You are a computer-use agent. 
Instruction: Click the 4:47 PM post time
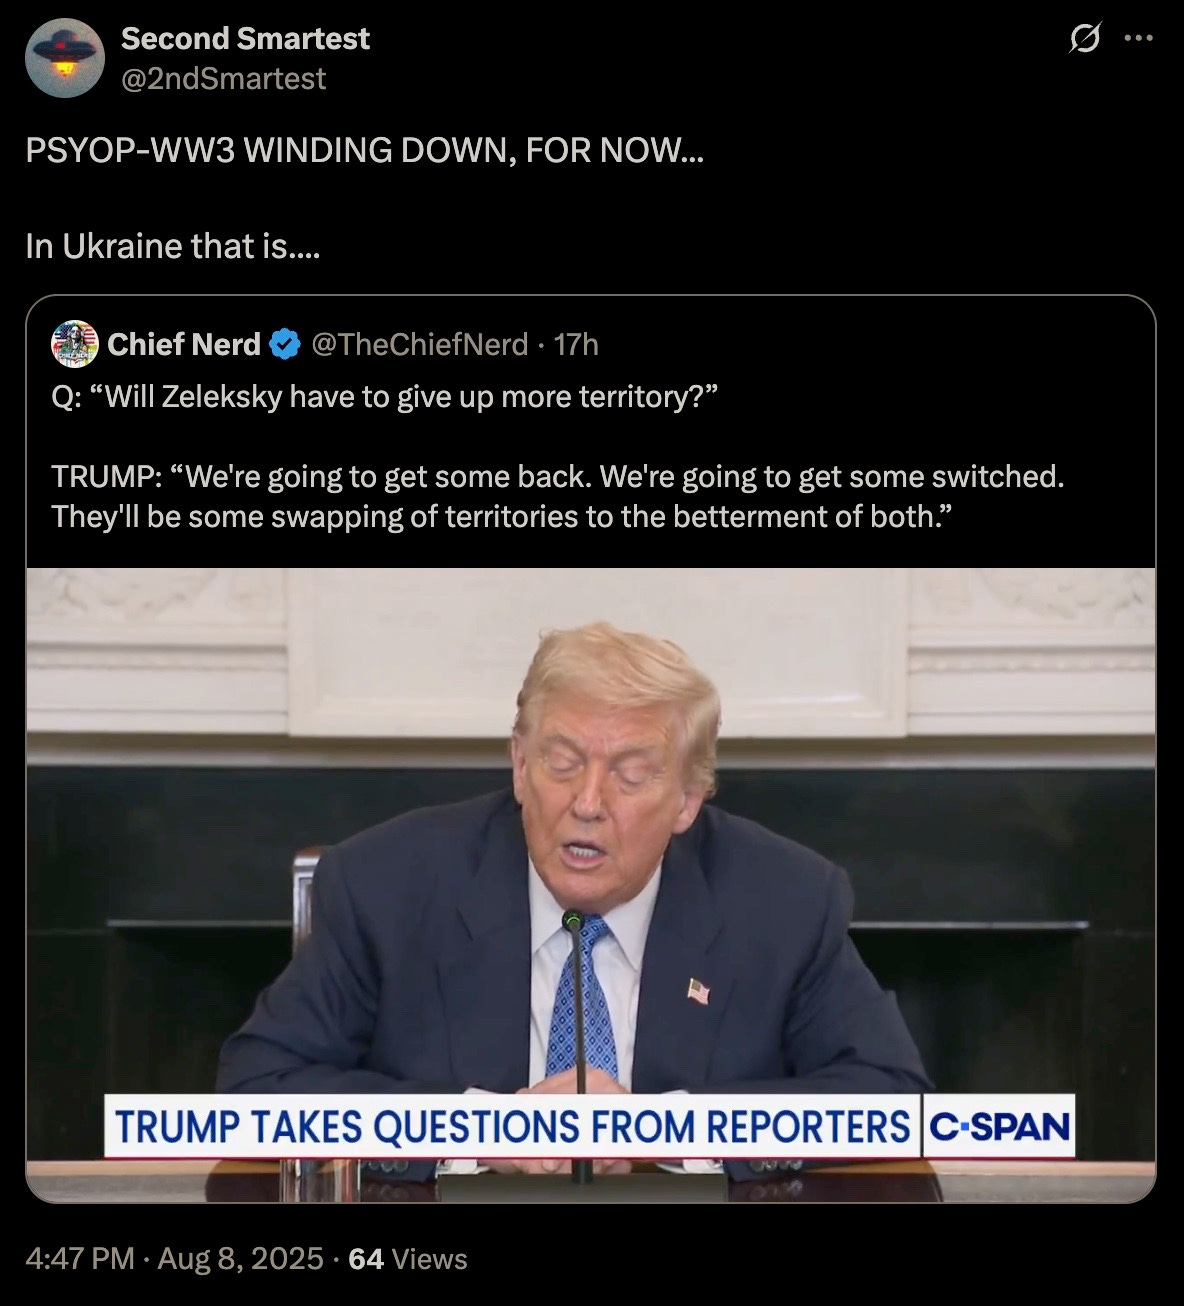coord(80,1258)
